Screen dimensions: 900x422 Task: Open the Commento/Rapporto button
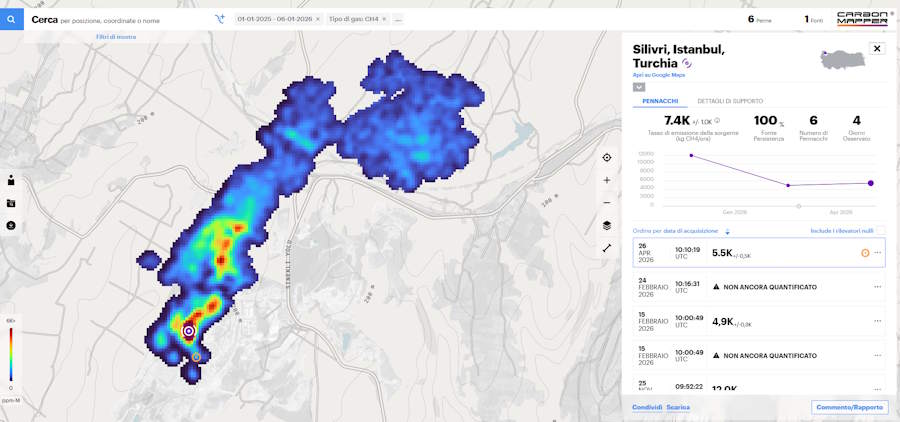tap(849, 407)
